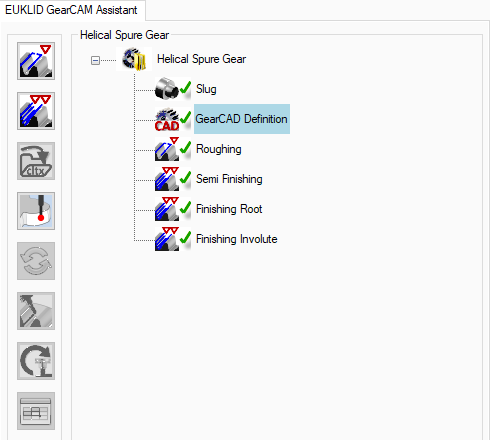
Task: Click the cltx export folder button
Action: 36,161
